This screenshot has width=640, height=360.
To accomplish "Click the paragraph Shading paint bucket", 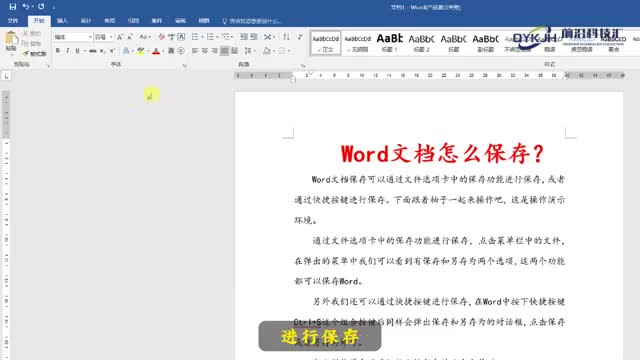I will coord(267,51).
